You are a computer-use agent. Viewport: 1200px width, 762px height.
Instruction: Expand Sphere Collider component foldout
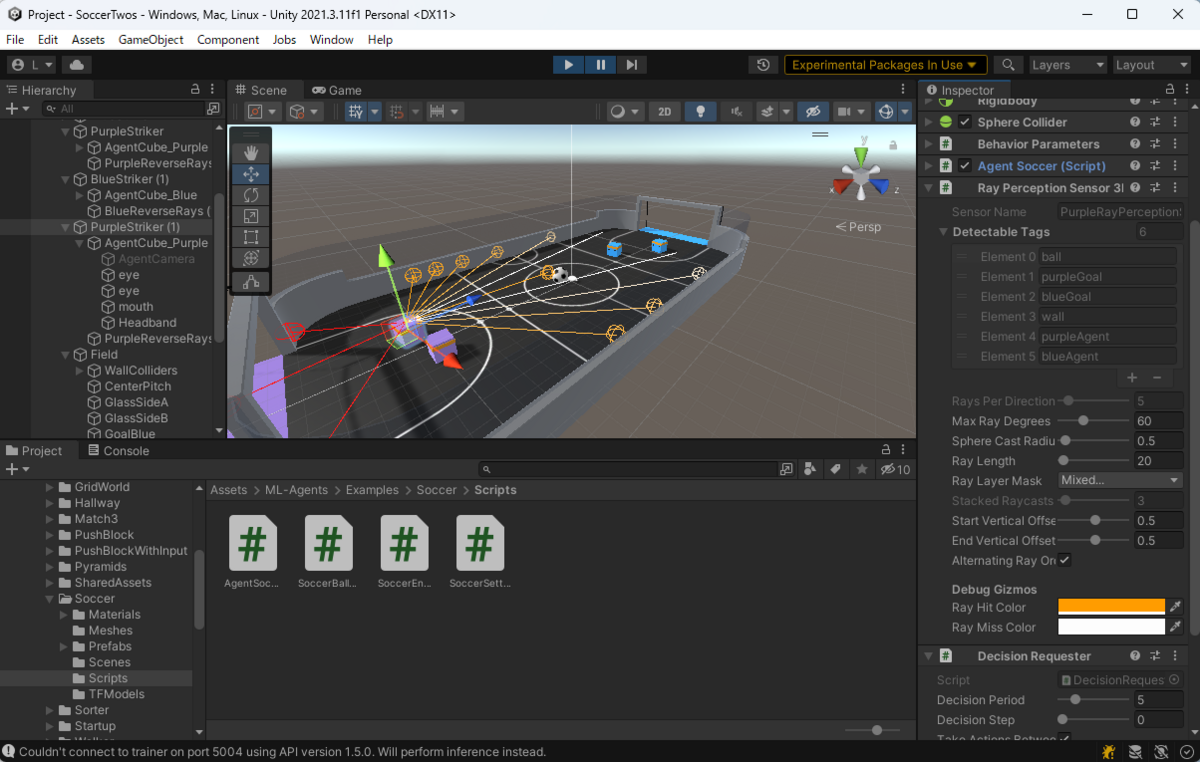coord(927,122)
